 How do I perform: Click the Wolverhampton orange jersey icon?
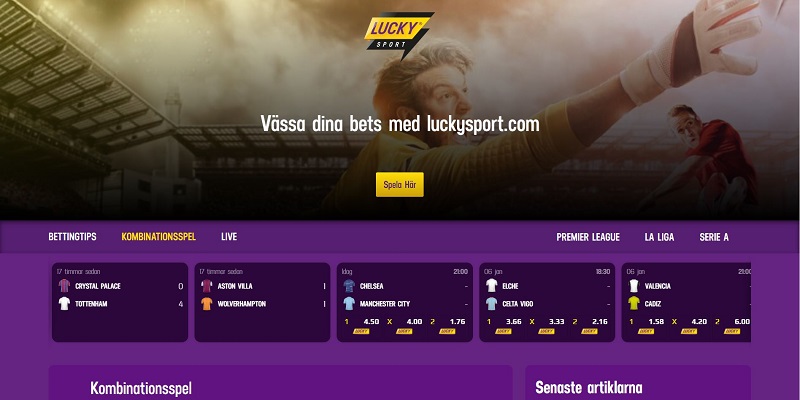pyautogui.click(x=207, y=304)
